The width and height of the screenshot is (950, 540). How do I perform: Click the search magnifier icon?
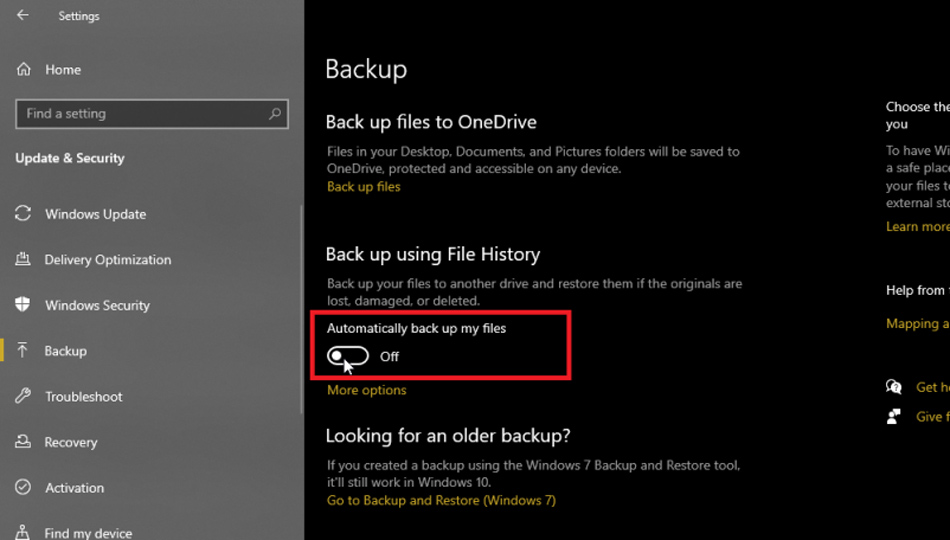(x=275, y=114)
